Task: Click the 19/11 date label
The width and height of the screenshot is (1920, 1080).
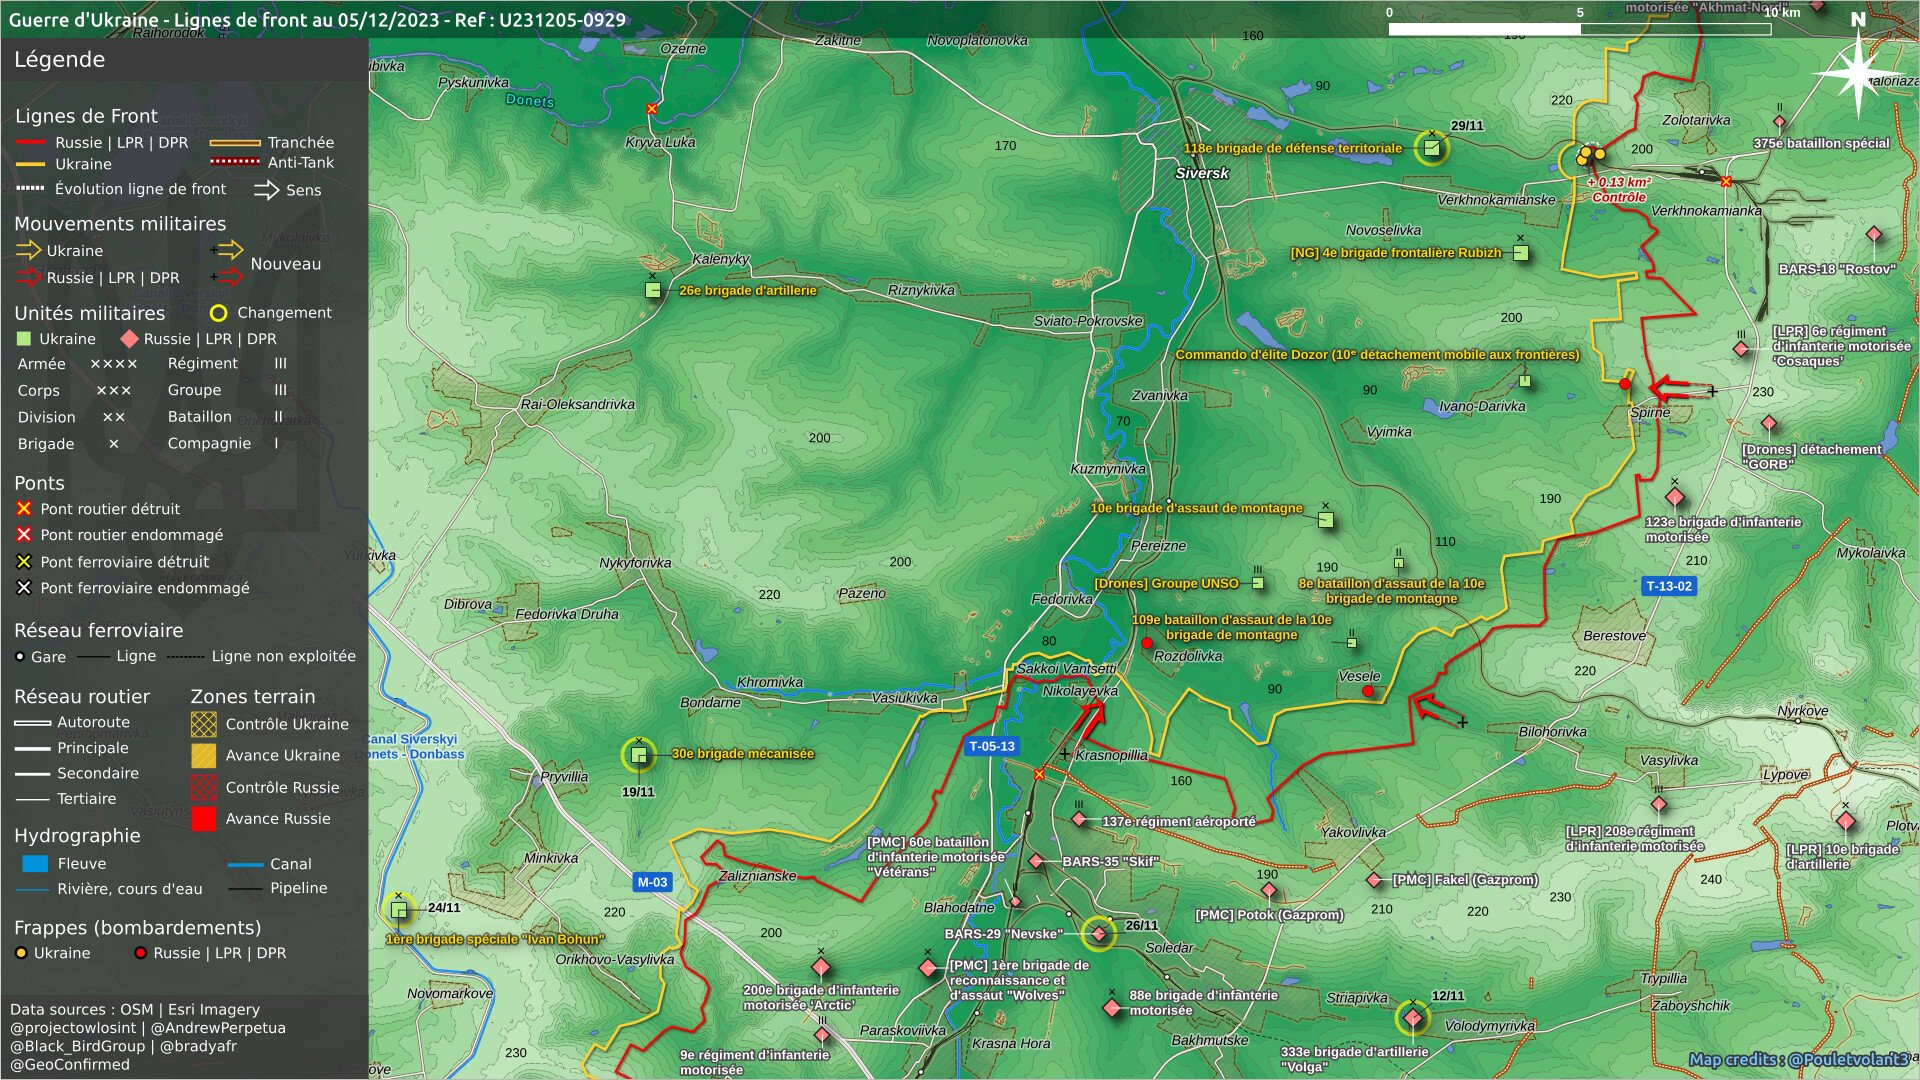Action: (638, 792)
